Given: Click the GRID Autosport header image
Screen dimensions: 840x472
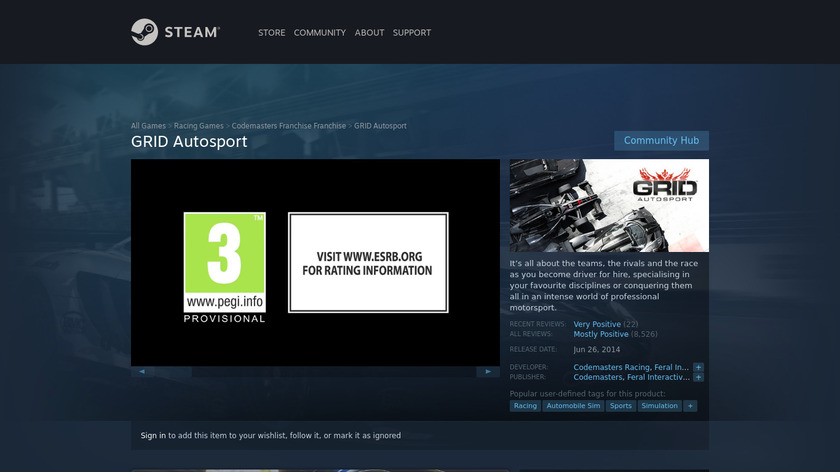Looking at the screenshot, I should pyautogui.click(x=609, y=205).
